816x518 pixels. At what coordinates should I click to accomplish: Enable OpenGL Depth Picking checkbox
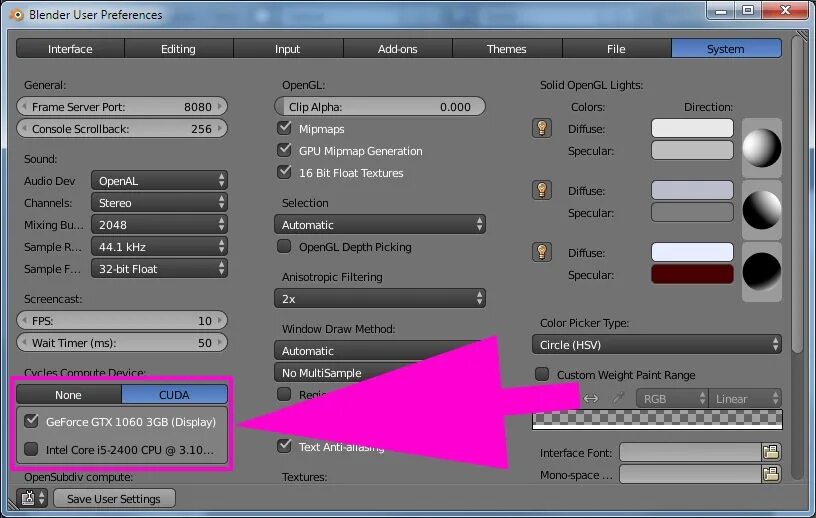tap(284, 246)
